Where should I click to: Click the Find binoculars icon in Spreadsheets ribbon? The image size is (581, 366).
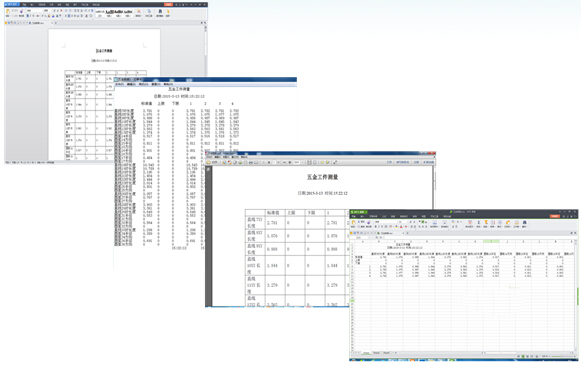524,222
